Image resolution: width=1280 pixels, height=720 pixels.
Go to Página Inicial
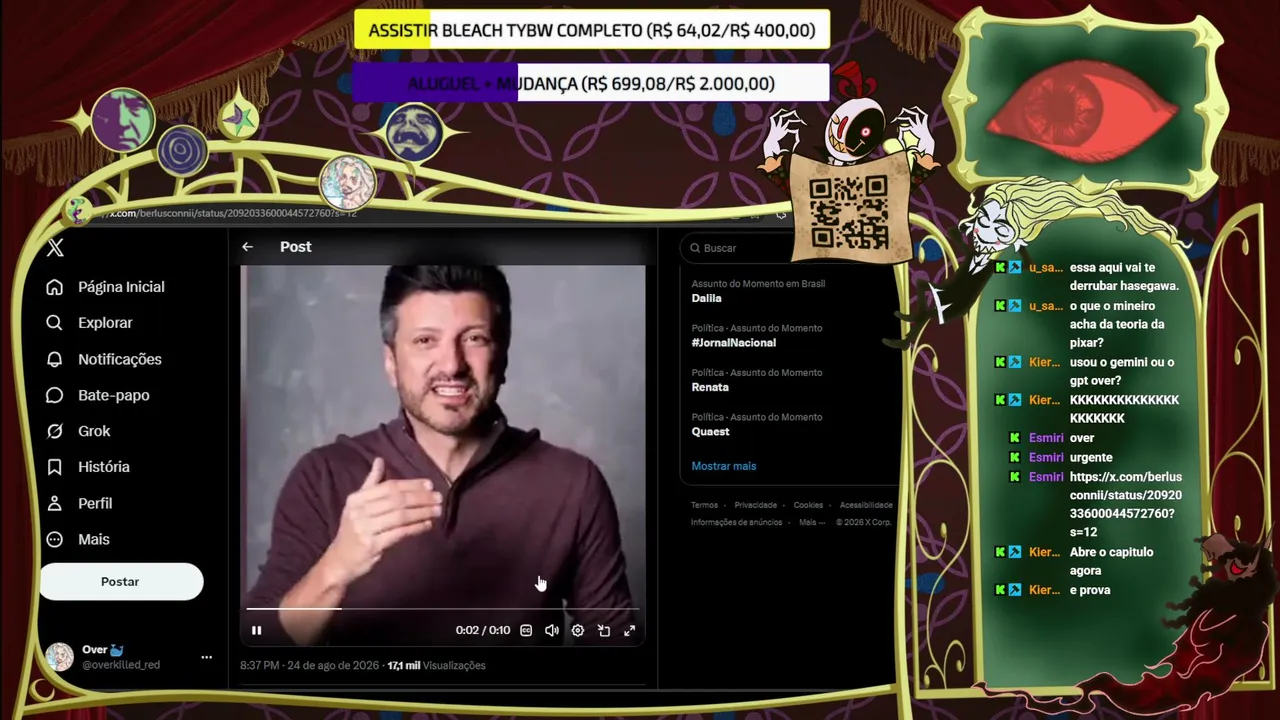105,287
